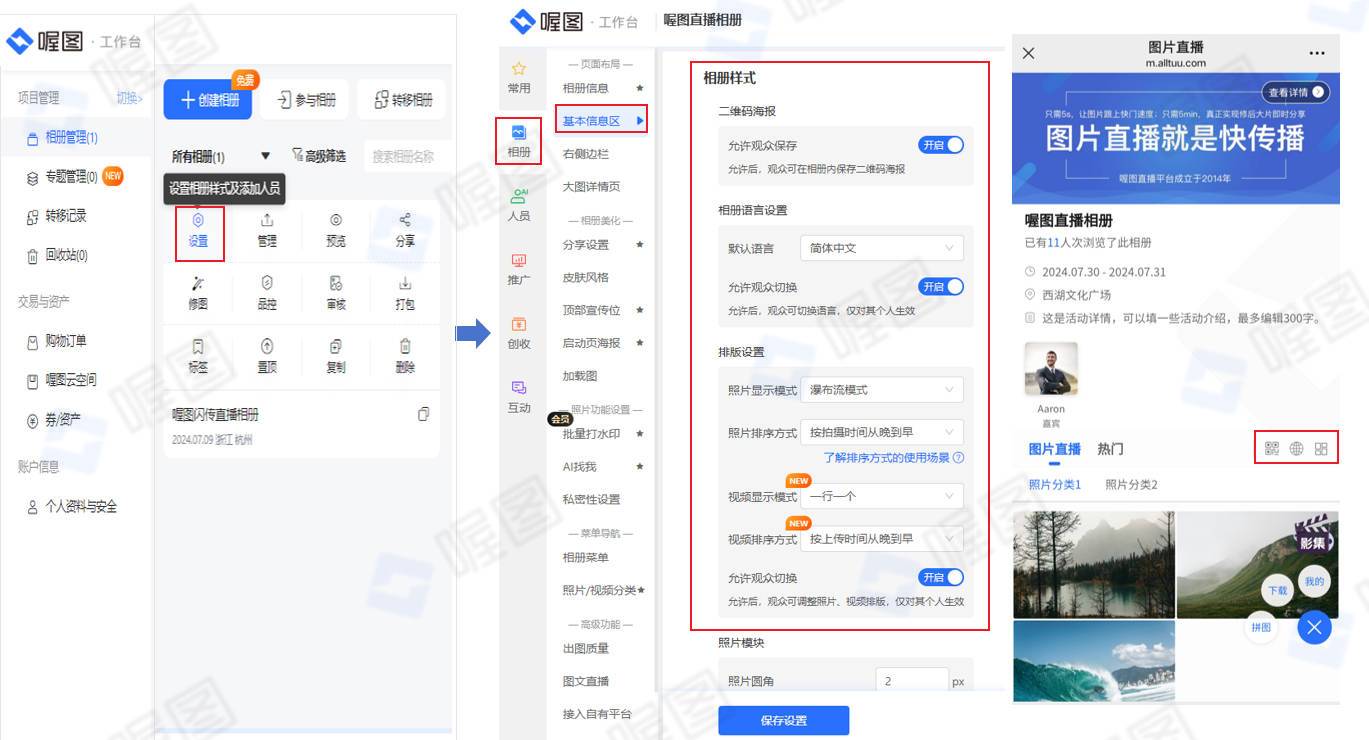Open the 视频排序方式 dropdown

click(x=882, y=539)
